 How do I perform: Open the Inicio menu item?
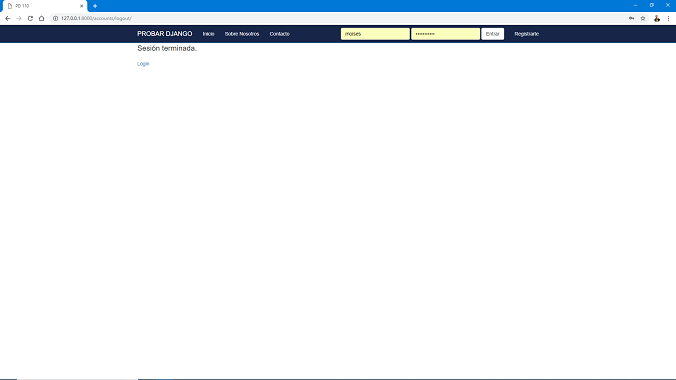(208, 34)
